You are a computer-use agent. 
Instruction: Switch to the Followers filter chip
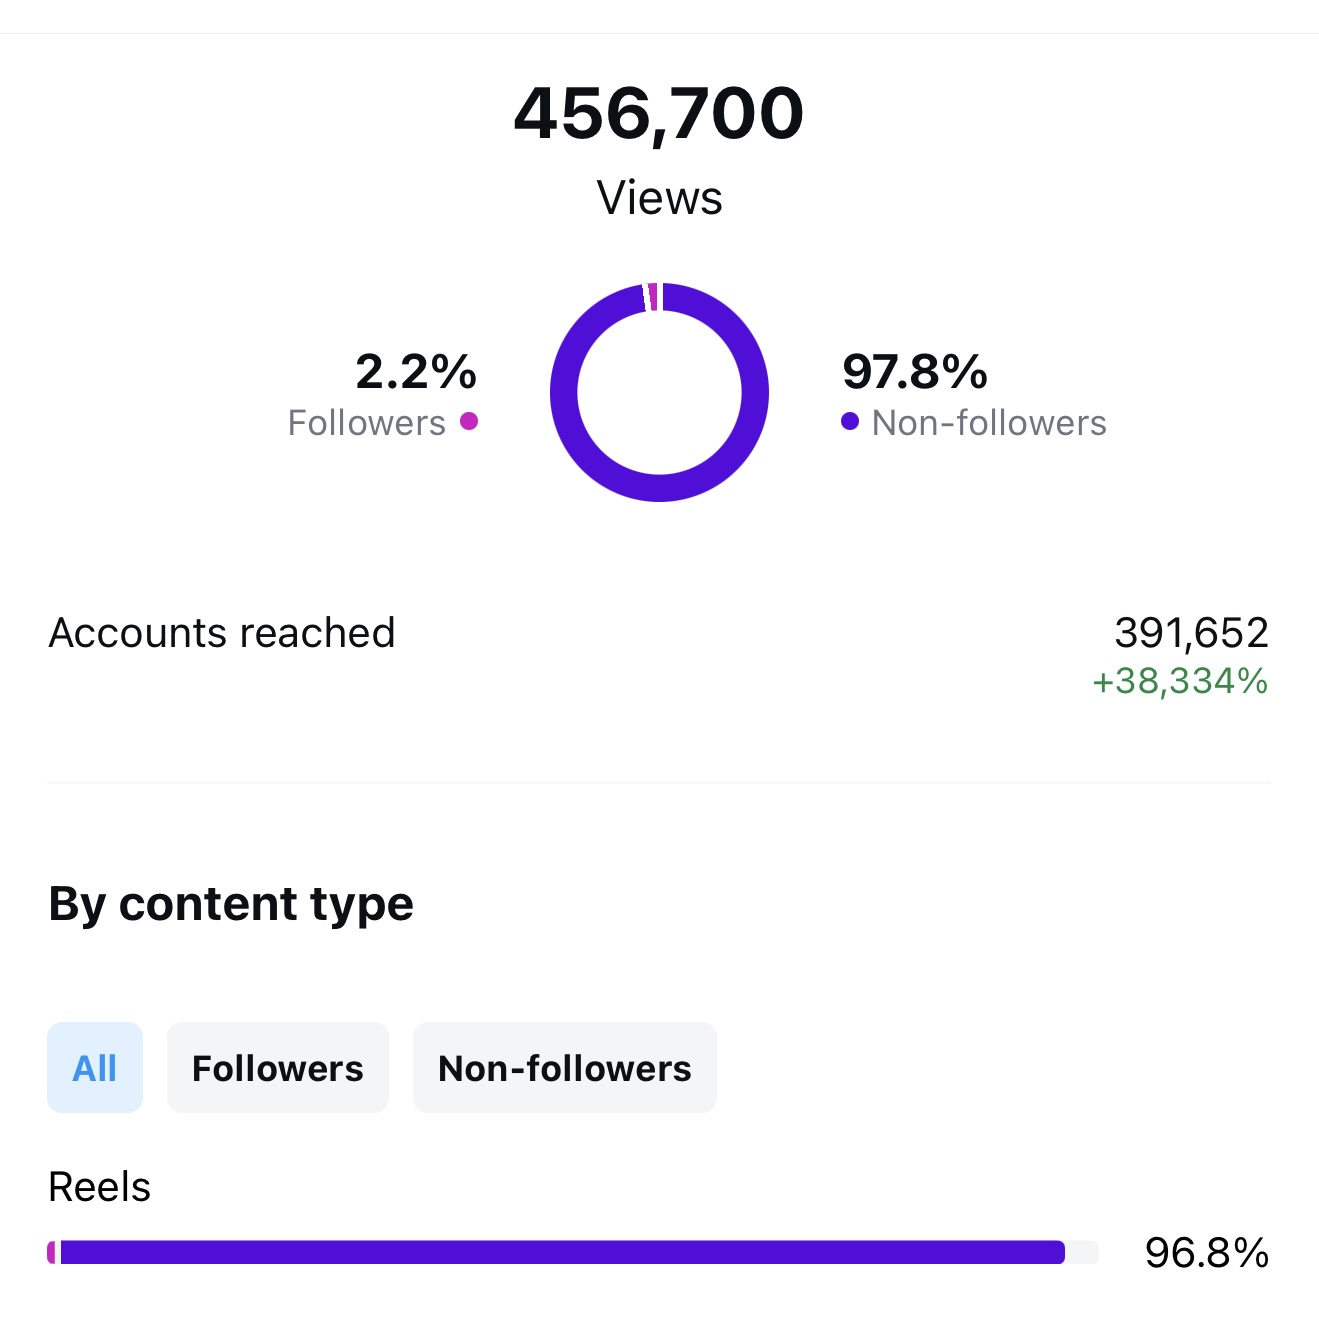click(x=277, y=1067)
